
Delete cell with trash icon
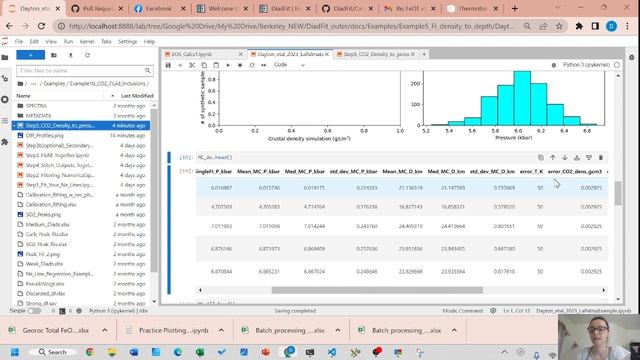(x=601, y=158)
